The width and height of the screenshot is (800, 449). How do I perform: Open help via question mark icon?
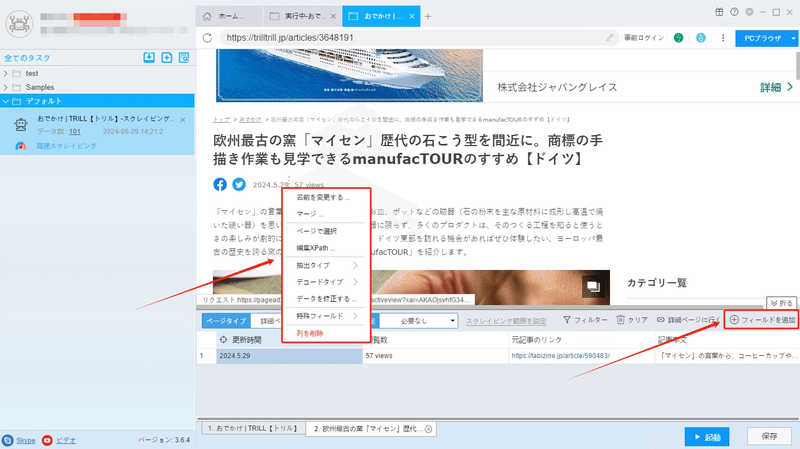[x=734, y=12]
